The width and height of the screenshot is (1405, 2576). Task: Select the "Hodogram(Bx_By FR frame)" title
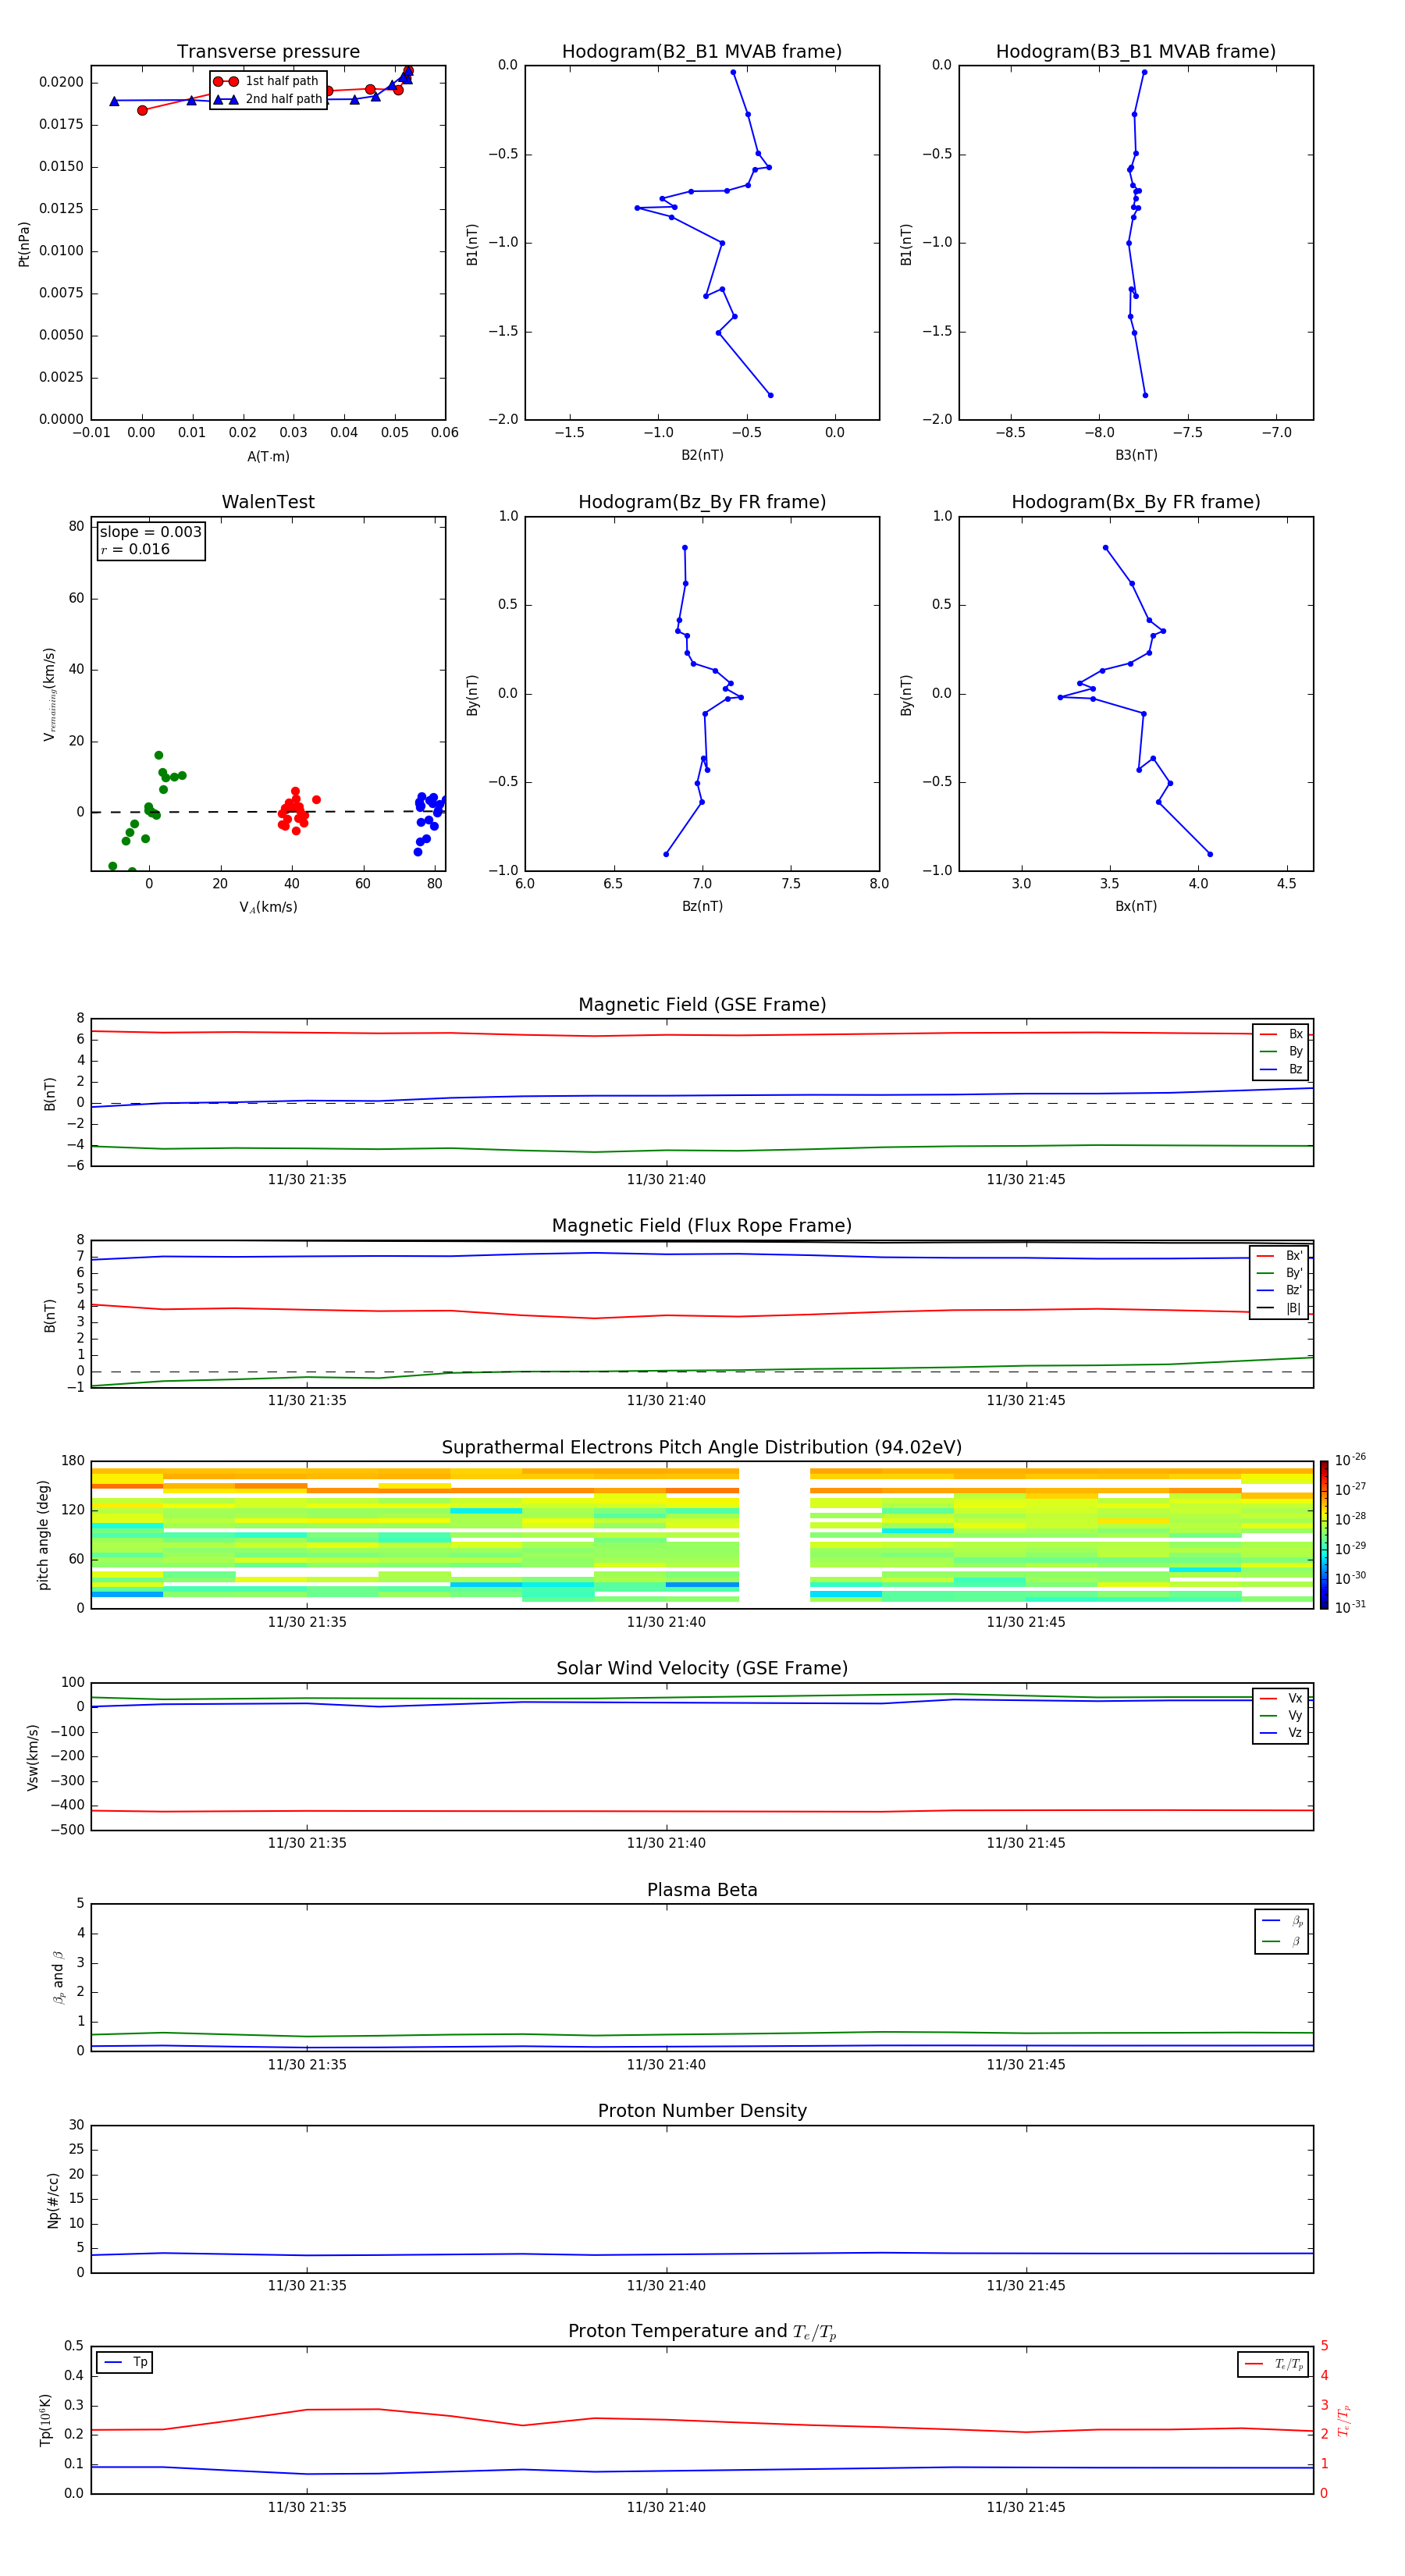point(1136,502)
